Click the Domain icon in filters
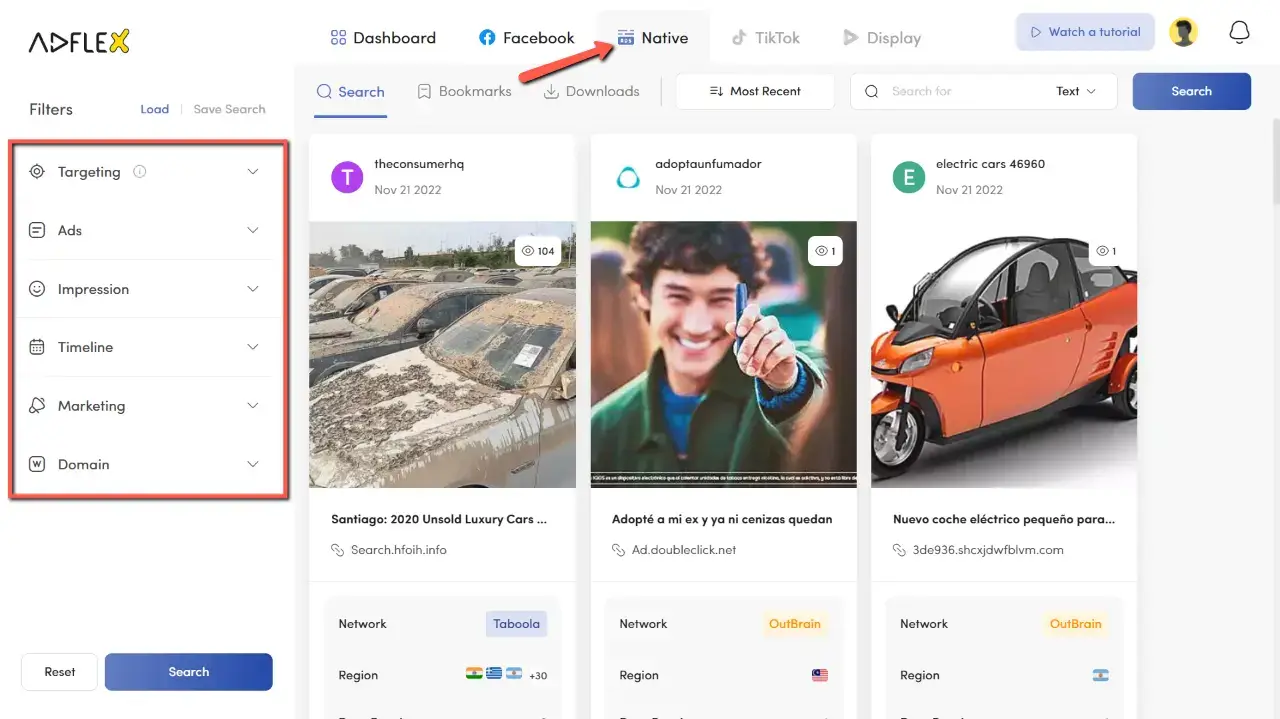Screen dimensions: 1280x719 pos(37,464)
